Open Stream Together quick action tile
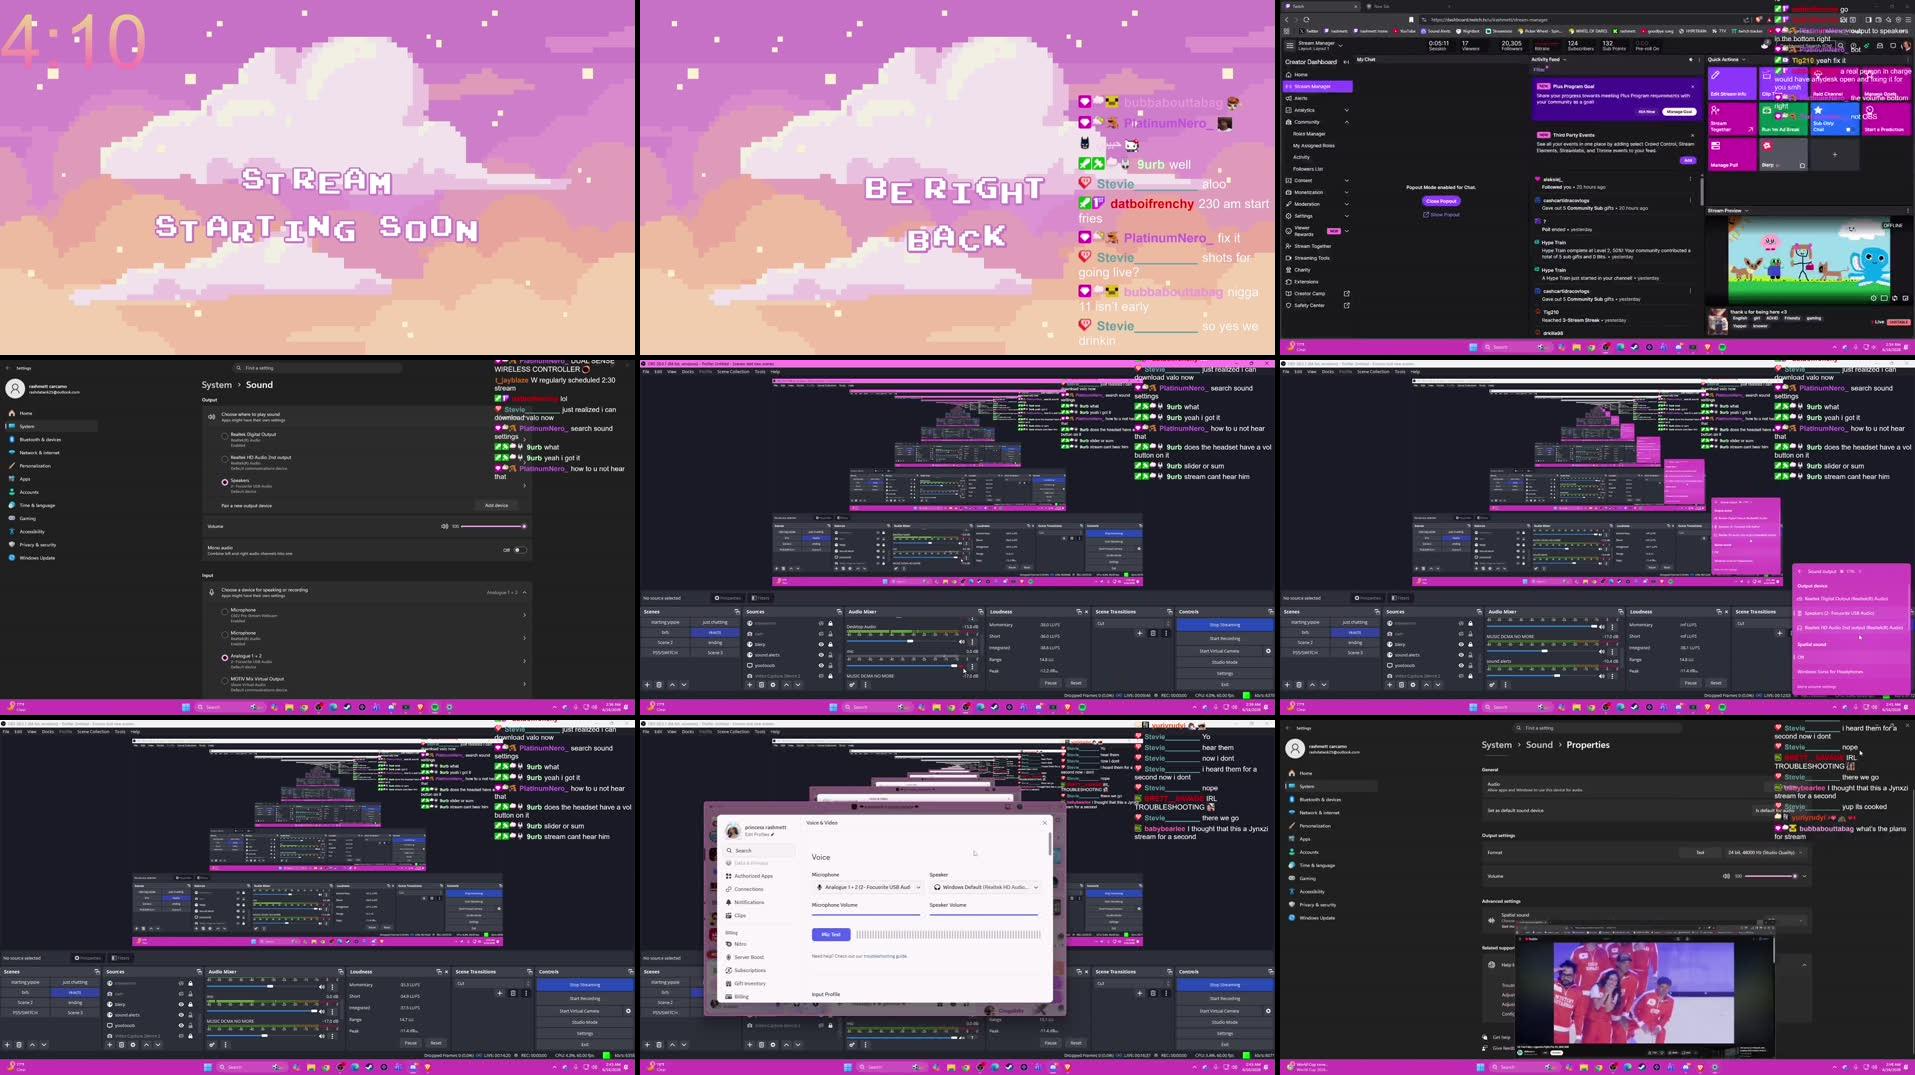This screenshot has height=1075, width=1915. click(x=1731, y=119)
